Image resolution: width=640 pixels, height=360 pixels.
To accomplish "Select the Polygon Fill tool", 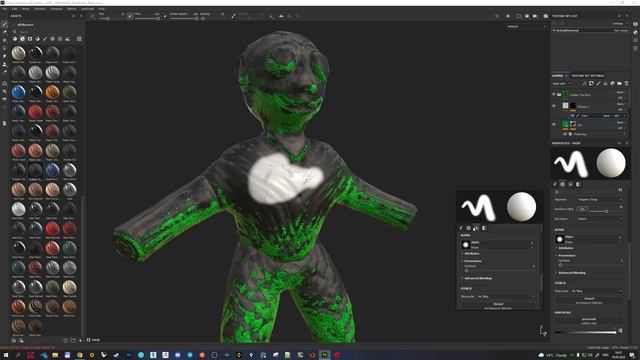I will point(4,48).
